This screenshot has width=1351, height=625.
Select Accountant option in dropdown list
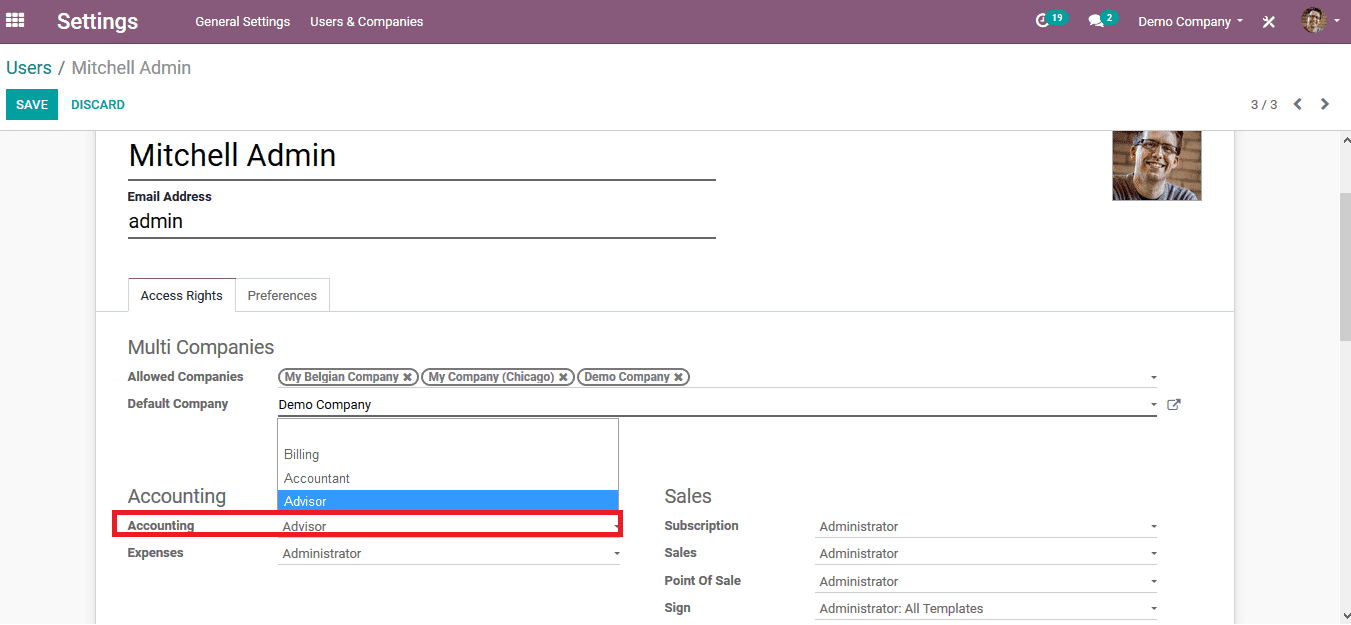448,478
